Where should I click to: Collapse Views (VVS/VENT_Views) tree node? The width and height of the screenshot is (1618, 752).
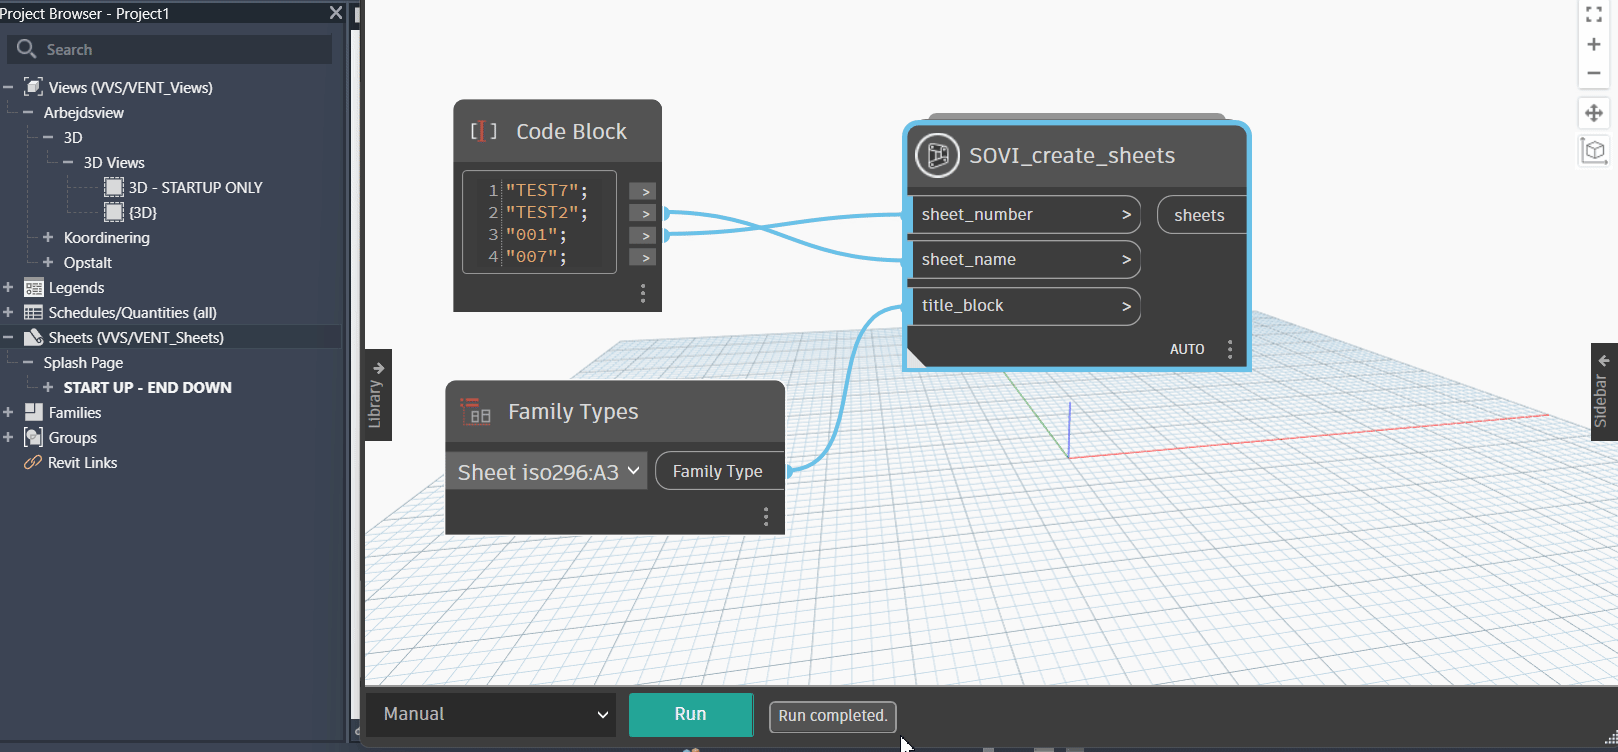[x=8, y=87]
